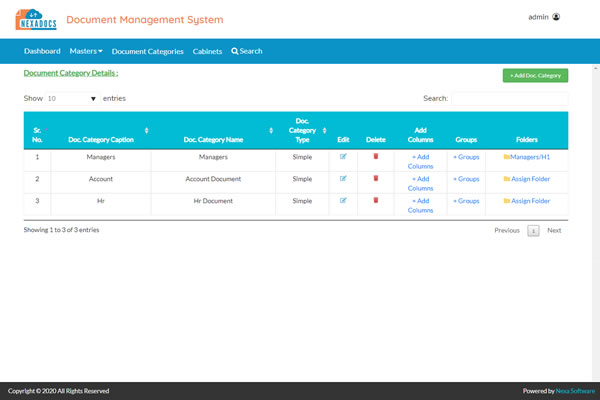Delete the Account category via trash icon
Screen dimensions: 600x400
click(x=376, y=178)
